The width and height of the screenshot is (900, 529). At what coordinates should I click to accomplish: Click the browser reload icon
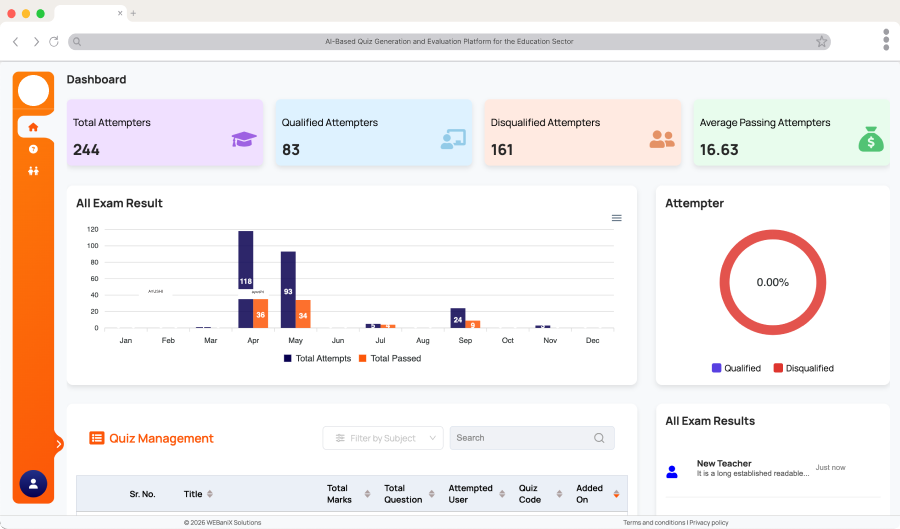tap(54, 42)
